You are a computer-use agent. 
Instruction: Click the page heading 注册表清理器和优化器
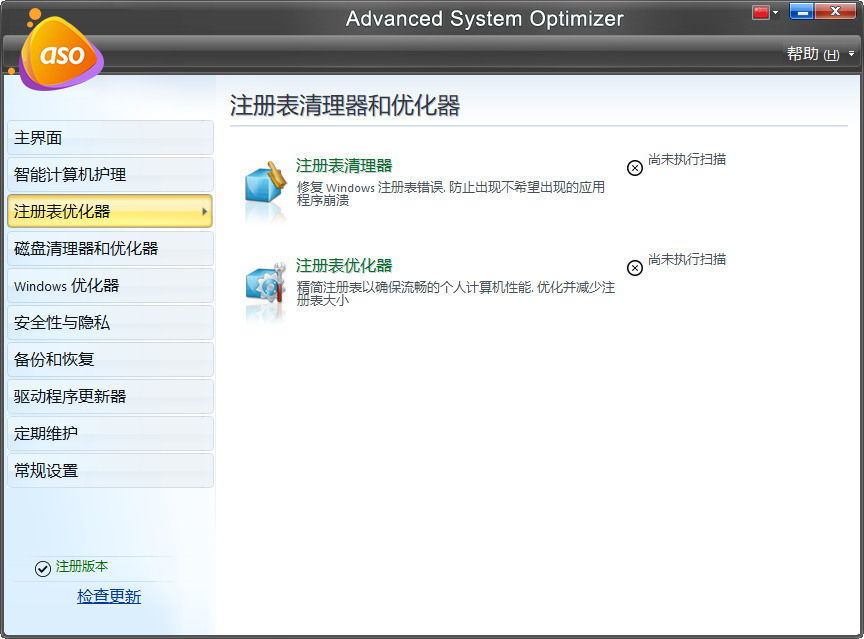coord(345,105)
